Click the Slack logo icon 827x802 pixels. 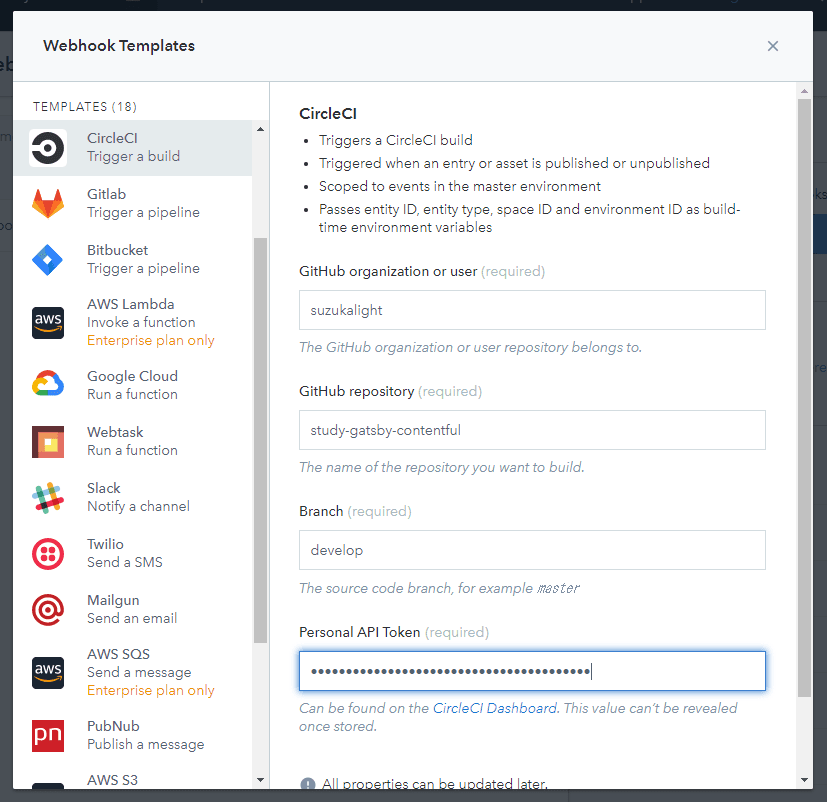[48, 497]
